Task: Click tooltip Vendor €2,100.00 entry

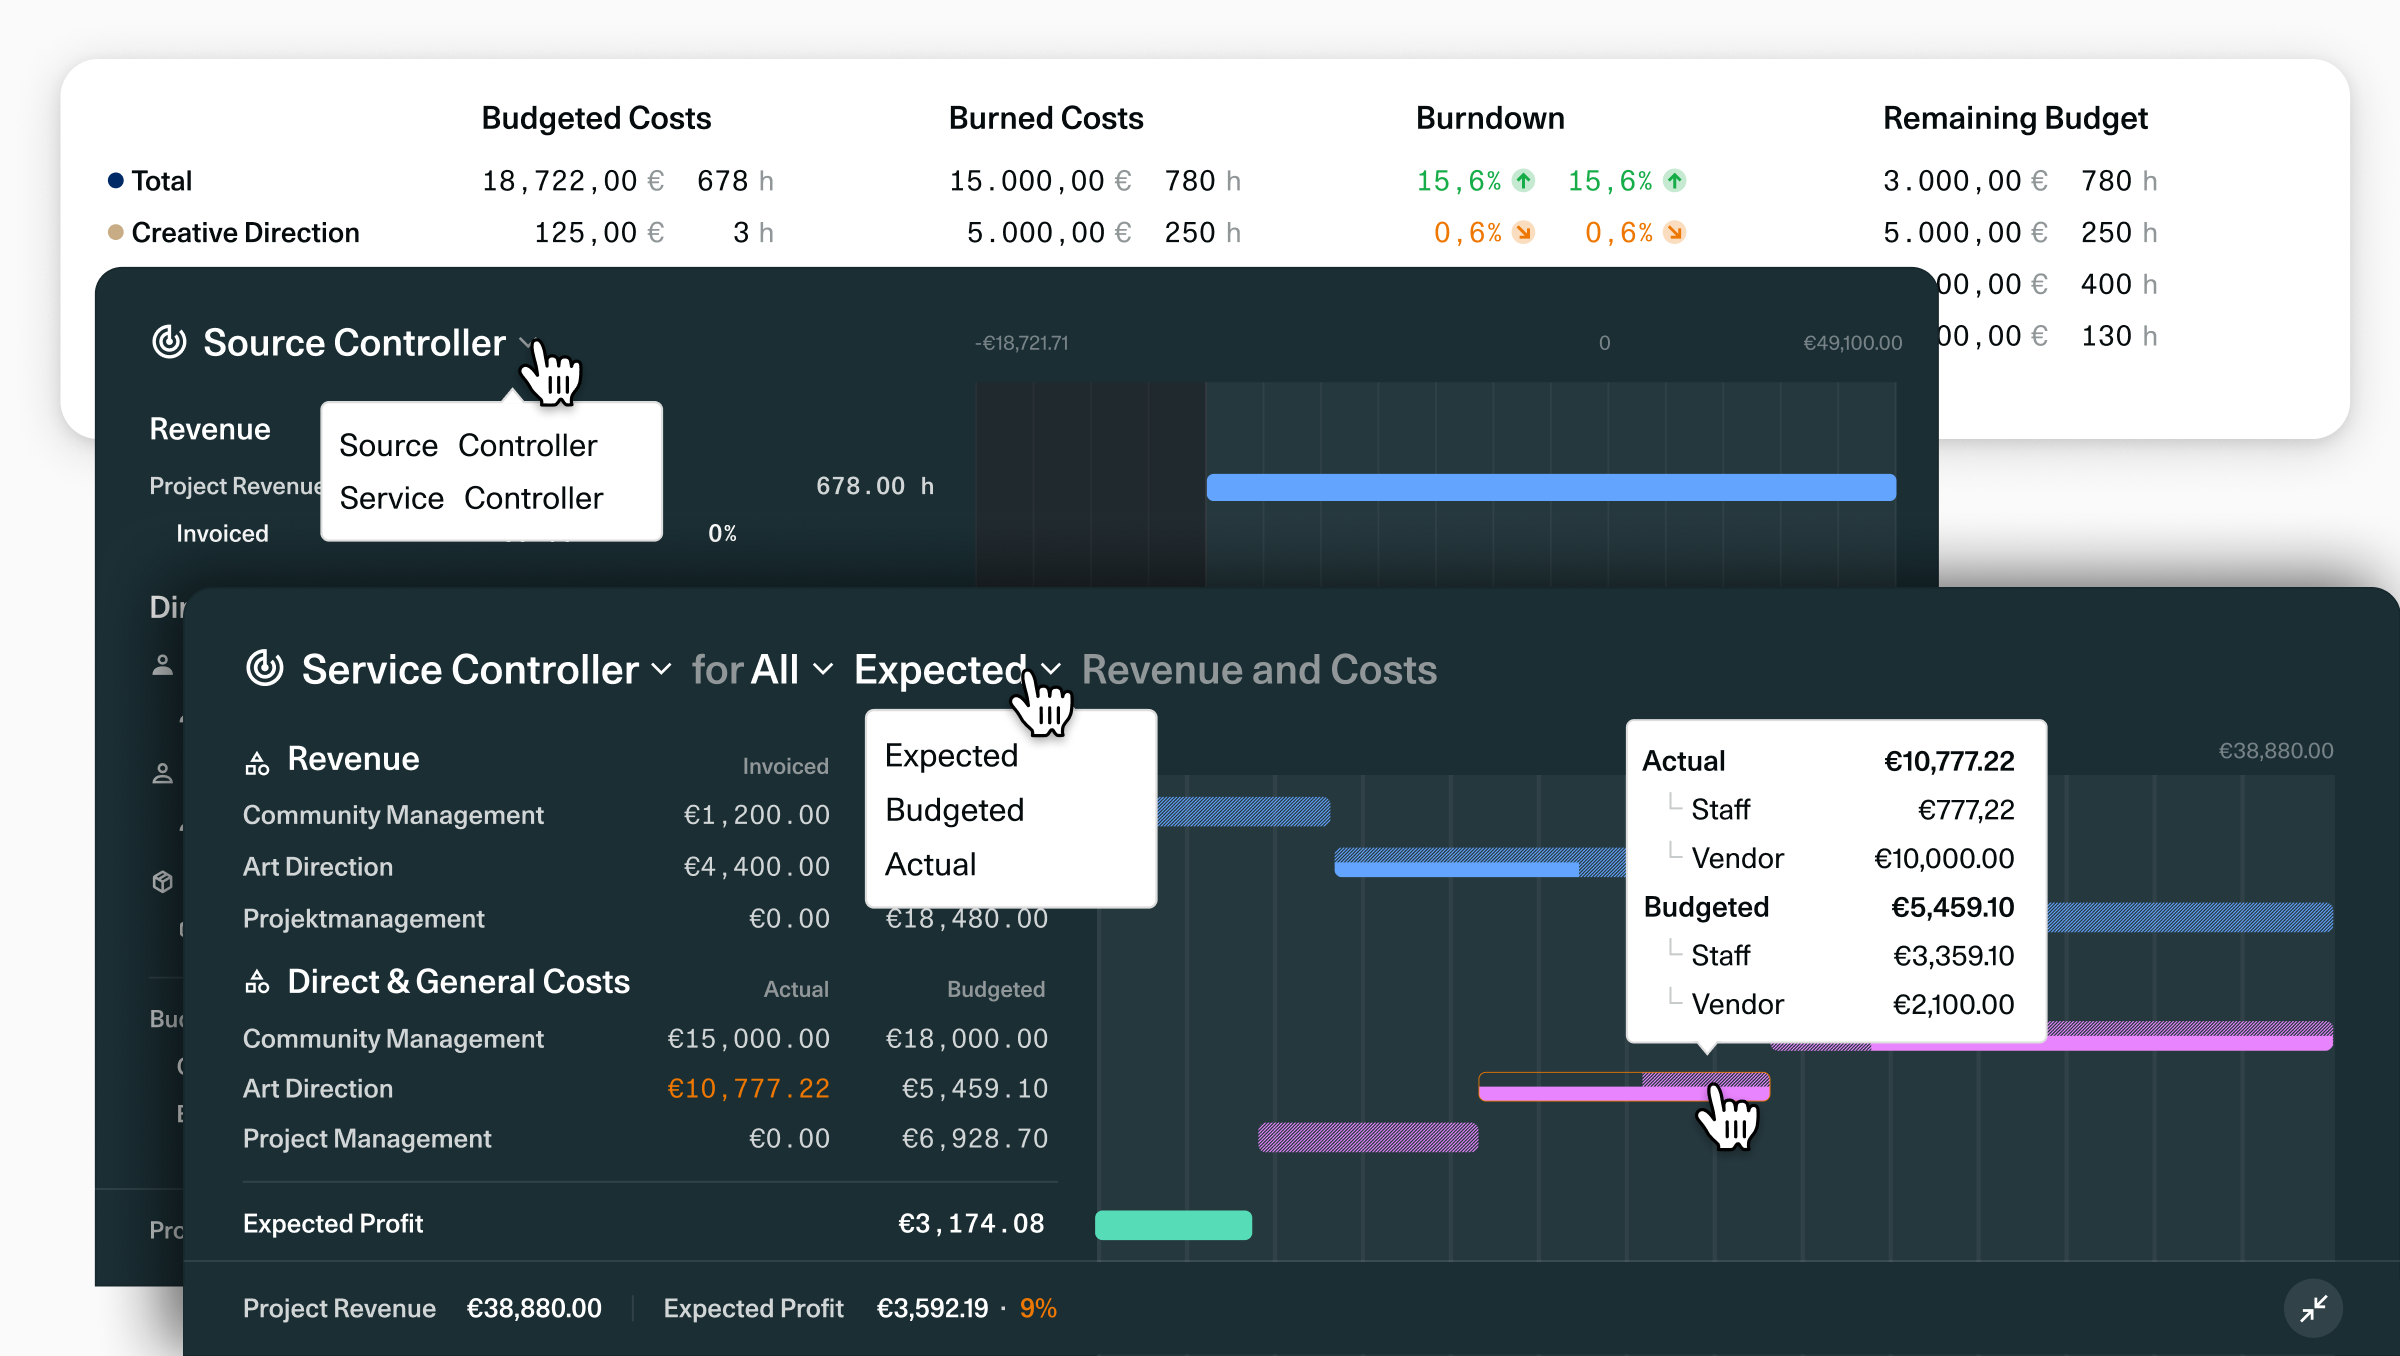Action: pos(1841,1005)
